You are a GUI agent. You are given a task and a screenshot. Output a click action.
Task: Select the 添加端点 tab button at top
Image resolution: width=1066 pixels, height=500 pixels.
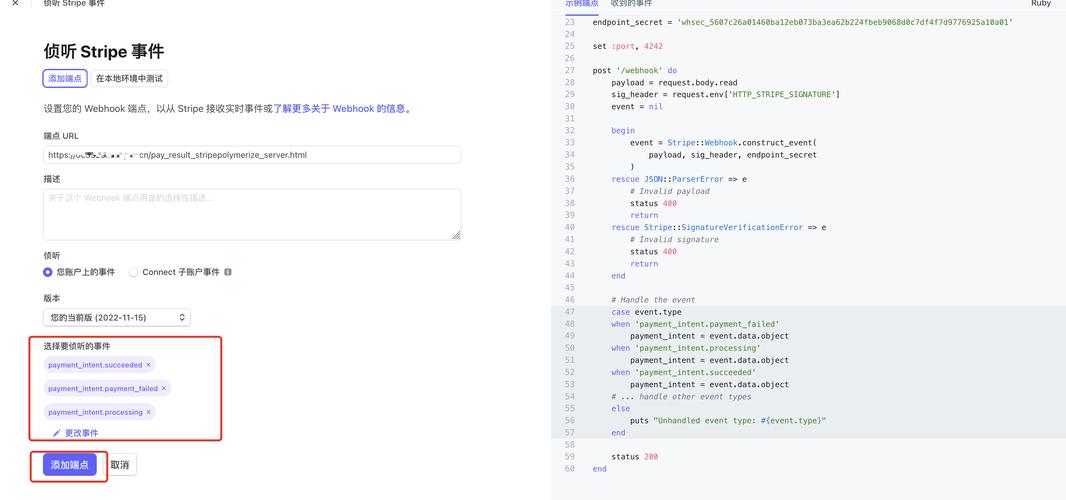coord(65,78)
